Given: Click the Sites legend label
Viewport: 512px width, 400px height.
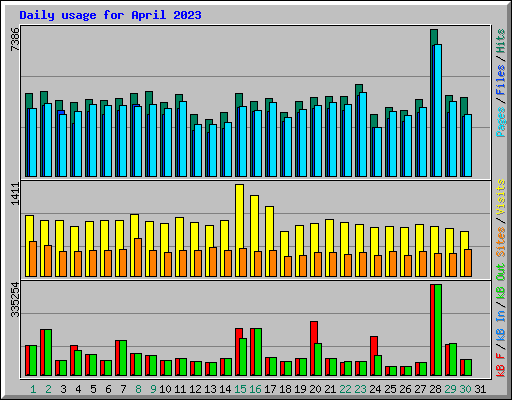Looking at the screenshot, I should pyautogui.click(x=501, y=242).
